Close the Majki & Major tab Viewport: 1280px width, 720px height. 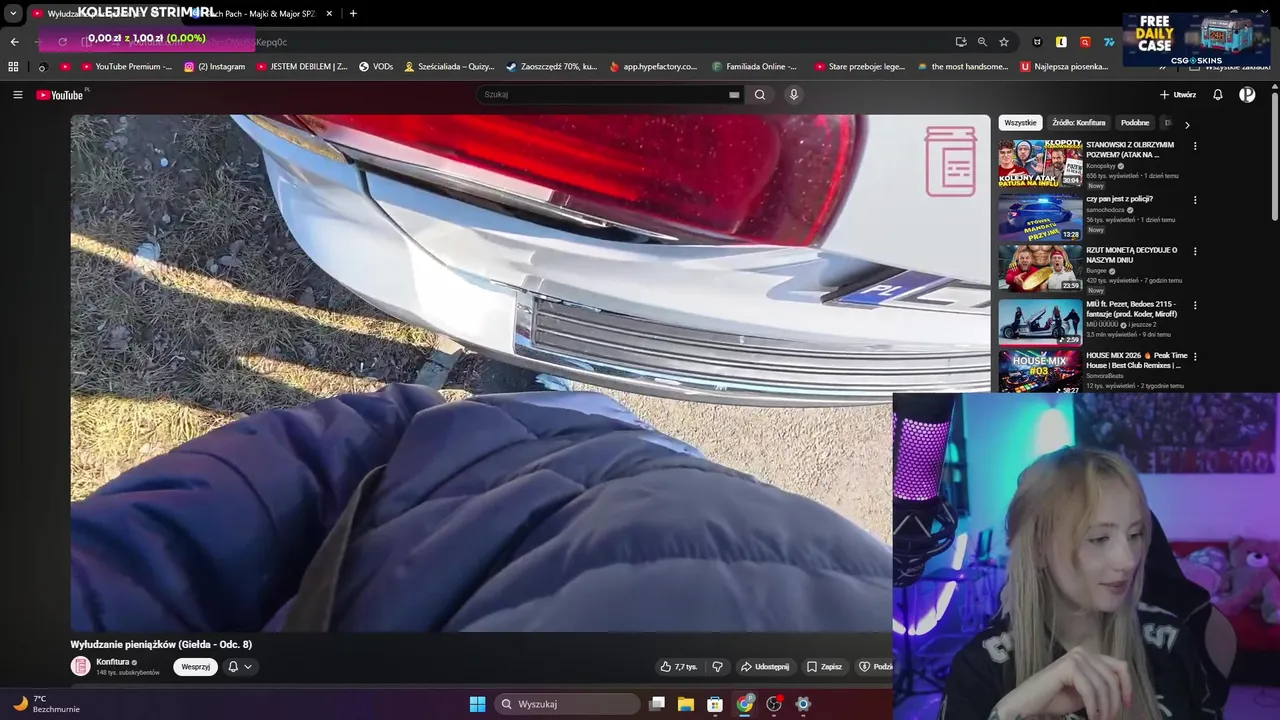(x=329, y=13)
